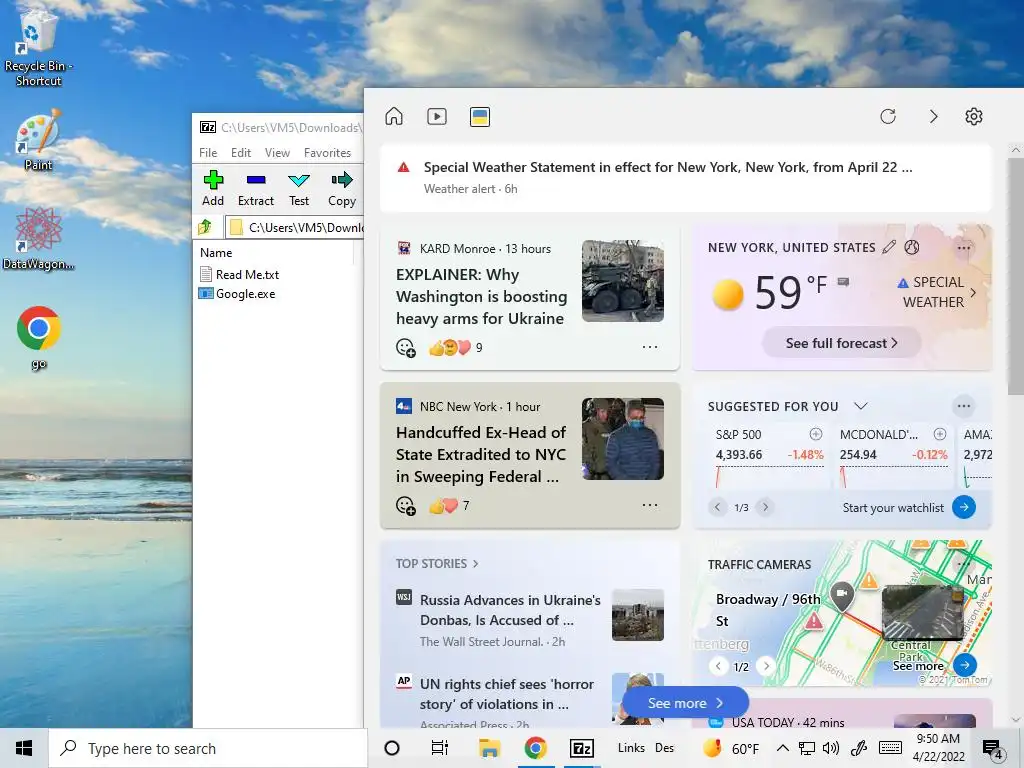This screenshot has height=768, width=1024.
Task: Expand Suggested For You dropdown chevron
Action: click(861, 406)
